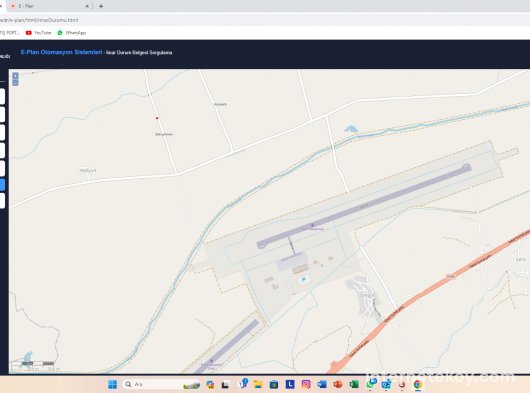530x393 pixels.
Task: Click the E-Plan Otomasyon Sistemleri title link
Action: click(61, 52)
